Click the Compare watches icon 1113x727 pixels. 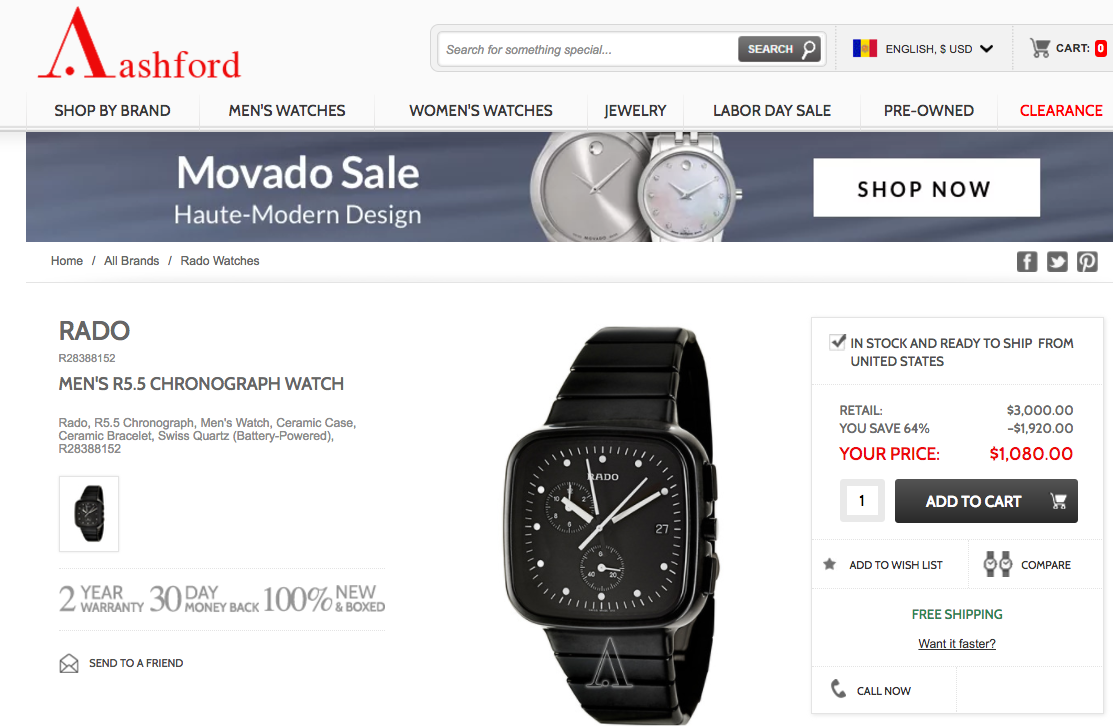tap(997, 564)
